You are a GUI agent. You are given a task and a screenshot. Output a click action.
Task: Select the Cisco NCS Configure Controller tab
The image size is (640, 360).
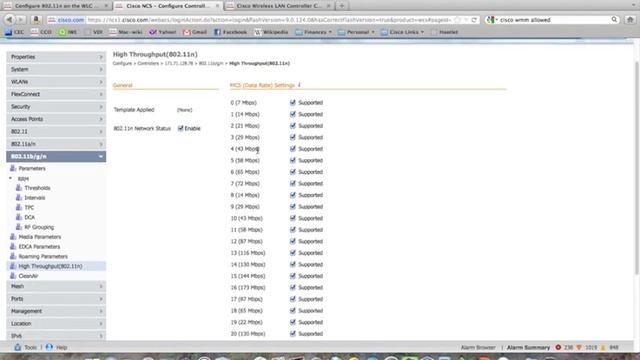[x=167, y=6]
